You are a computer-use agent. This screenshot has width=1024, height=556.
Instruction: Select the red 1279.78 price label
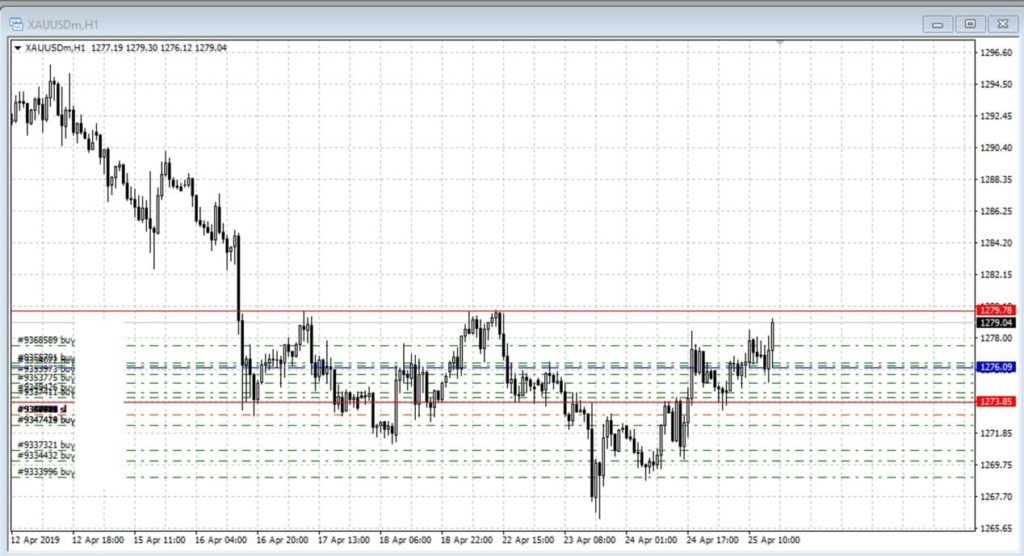tap(996, 311)
